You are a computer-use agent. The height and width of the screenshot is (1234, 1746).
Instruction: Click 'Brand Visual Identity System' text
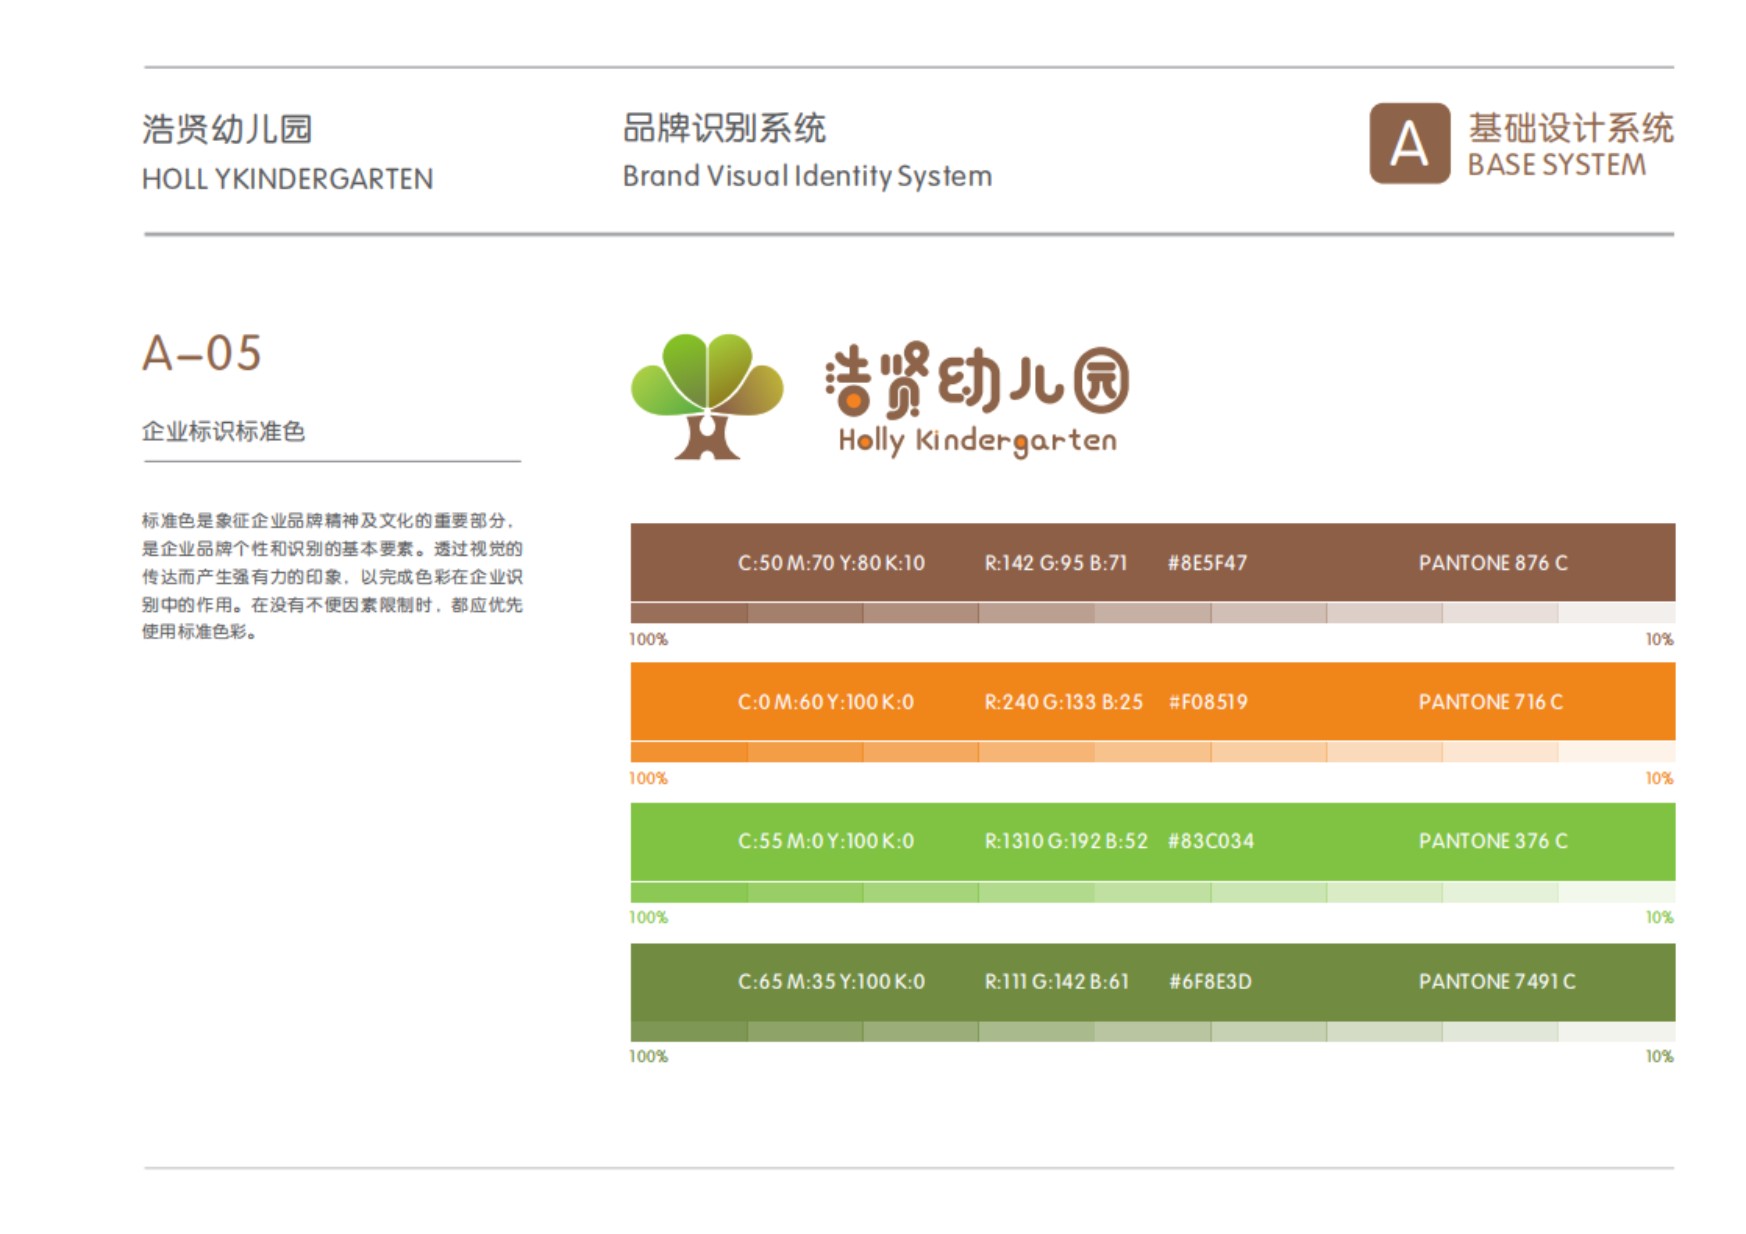click(x=807, y=176)
